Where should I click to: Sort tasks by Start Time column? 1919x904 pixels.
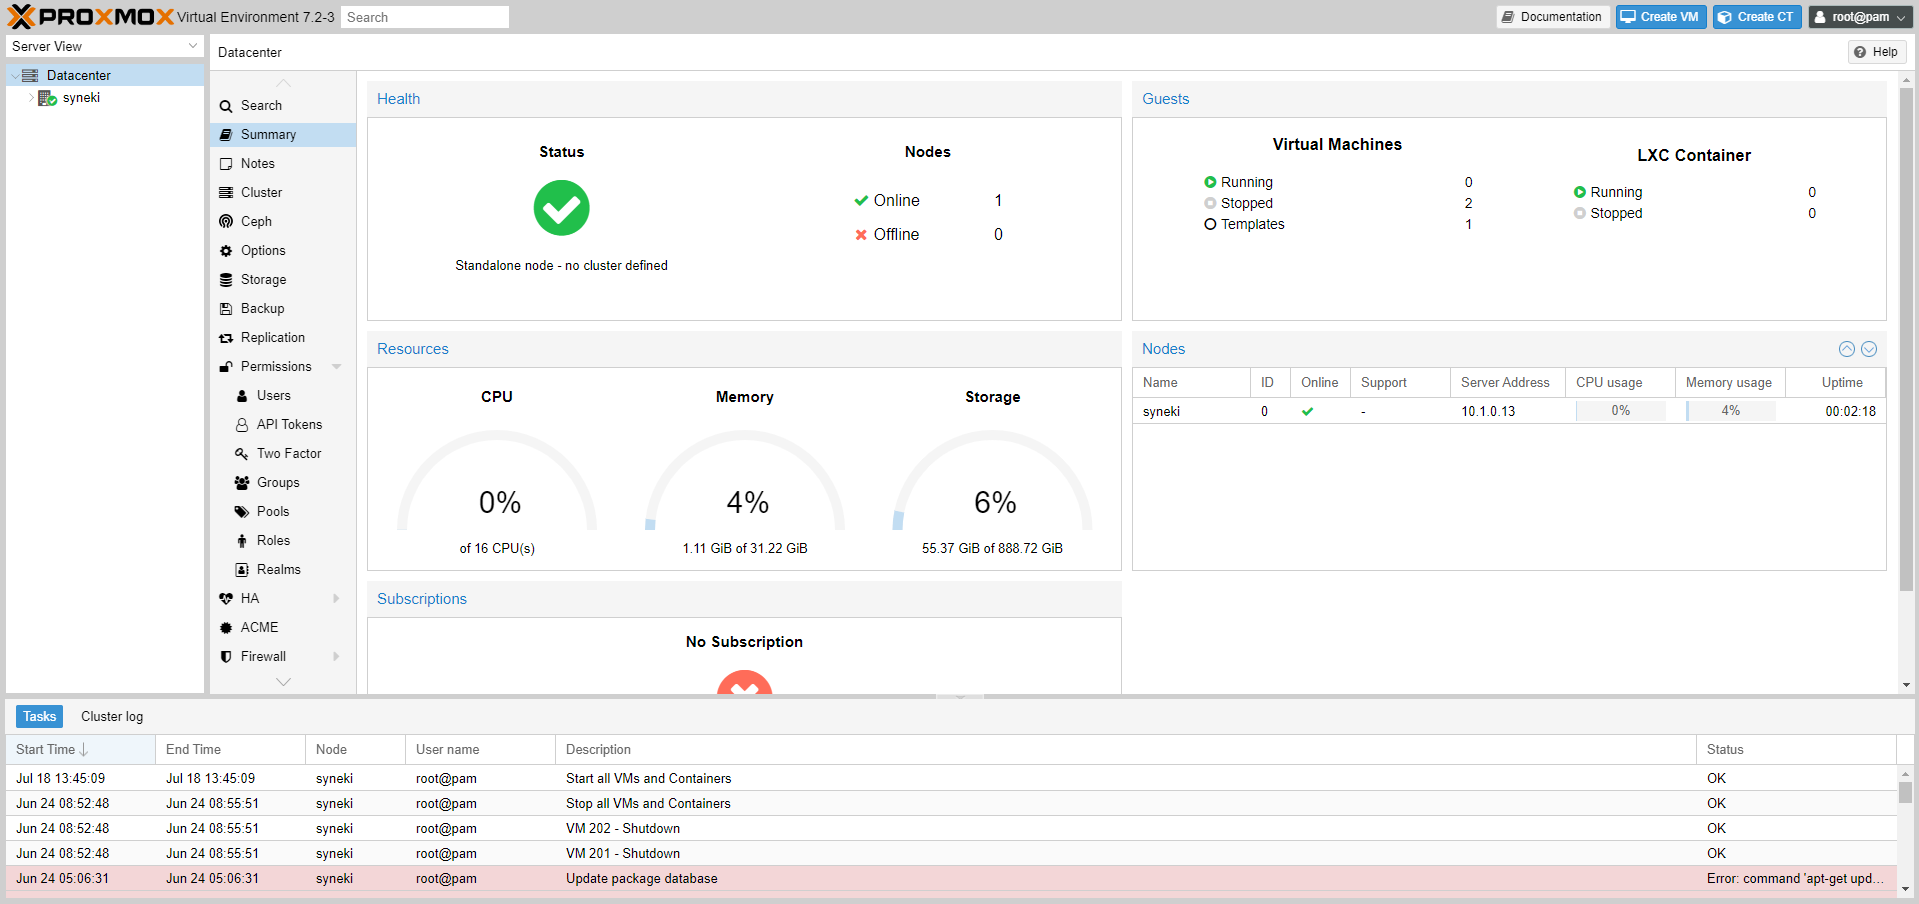pyautogui.click(x=80, y=750)
